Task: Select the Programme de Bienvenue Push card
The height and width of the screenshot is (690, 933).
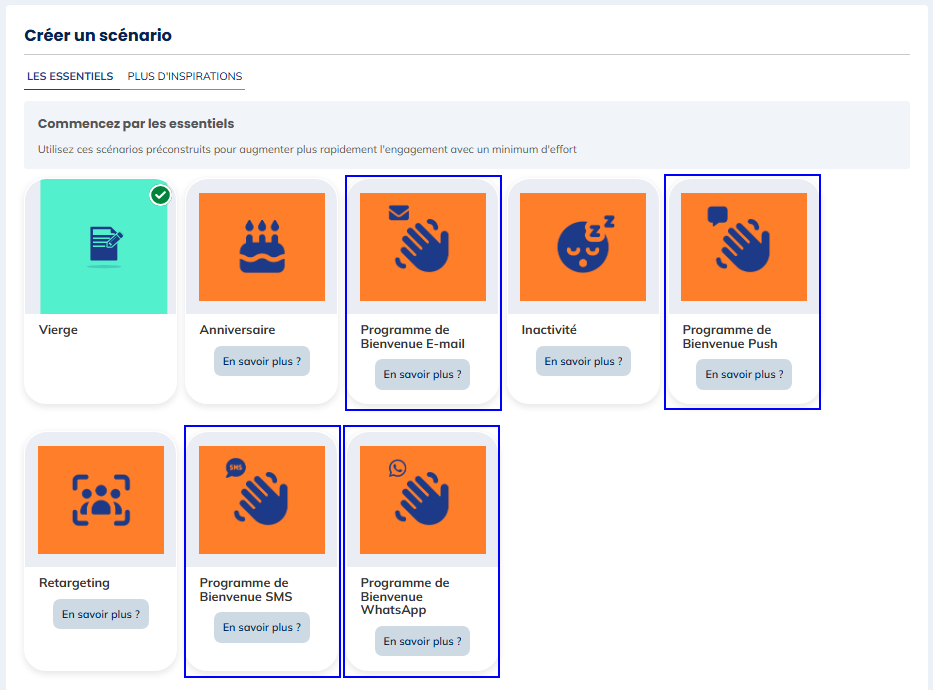Action: 742,291
